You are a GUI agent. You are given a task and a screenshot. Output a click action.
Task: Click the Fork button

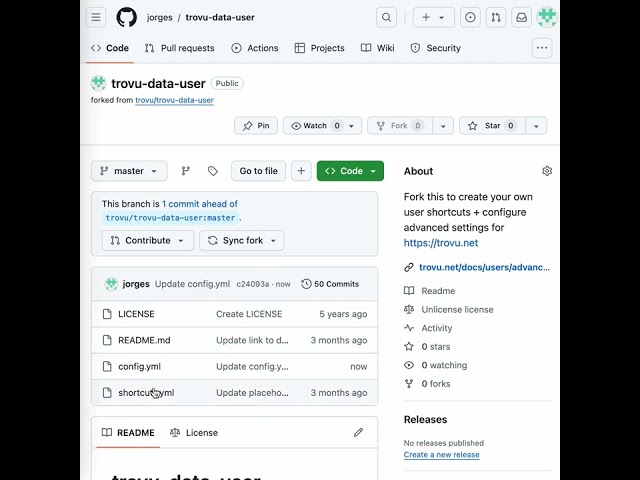point(400,126)
